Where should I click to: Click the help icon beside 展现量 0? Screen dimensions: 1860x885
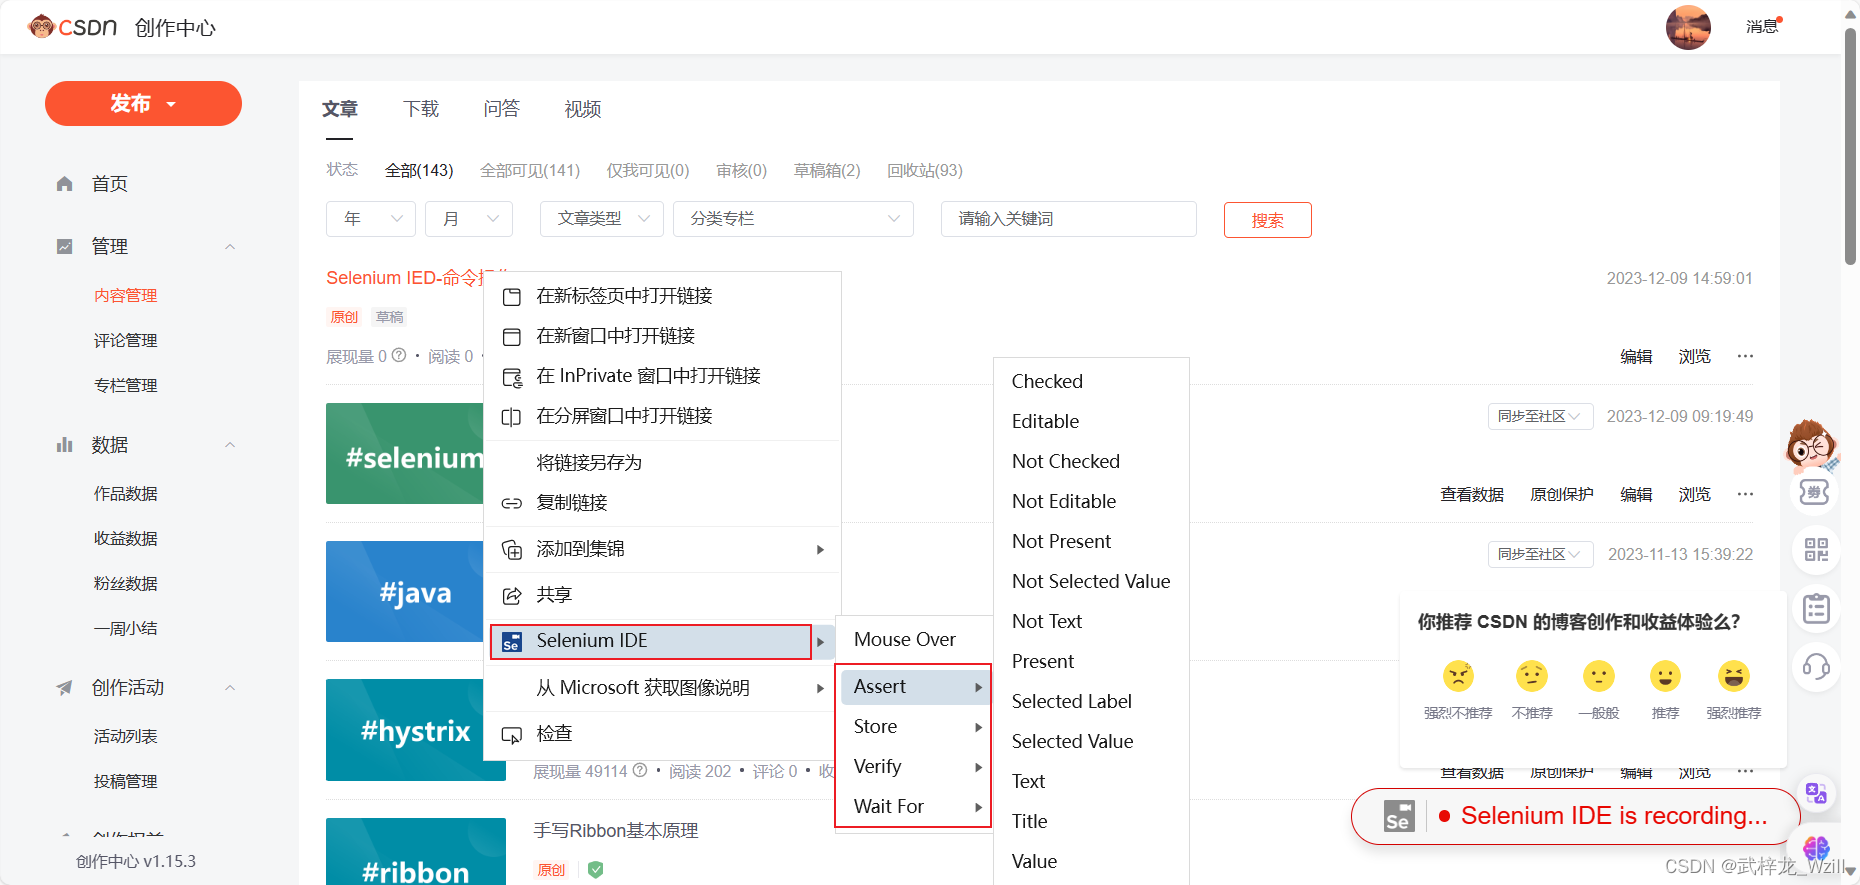point(399,355)
